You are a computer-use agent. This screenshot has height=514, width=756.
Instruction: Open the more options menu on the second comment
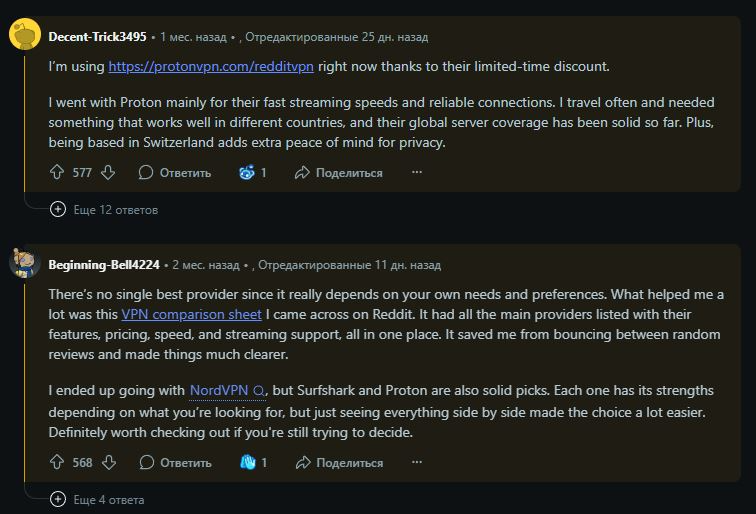[x=417, y=463]
